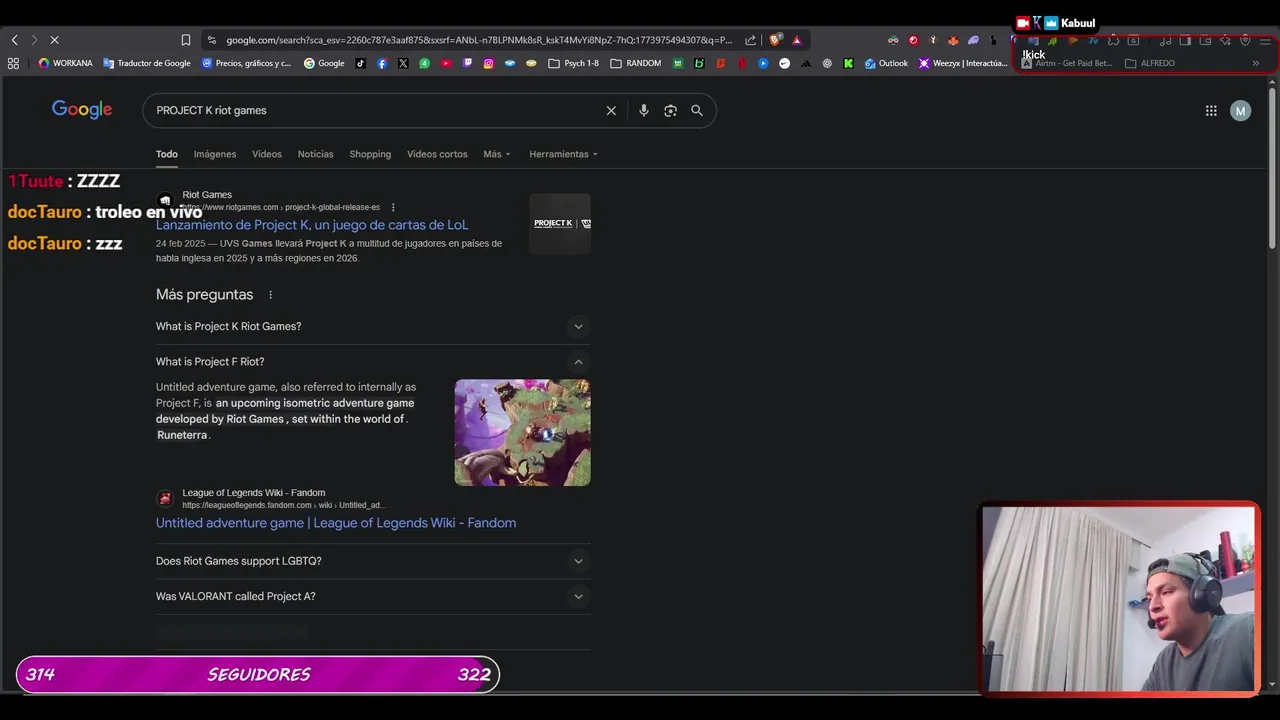Open the Project K result thumbnail
The width and height of the screenshot is (1280, 720).
click(x=560, y=224)
